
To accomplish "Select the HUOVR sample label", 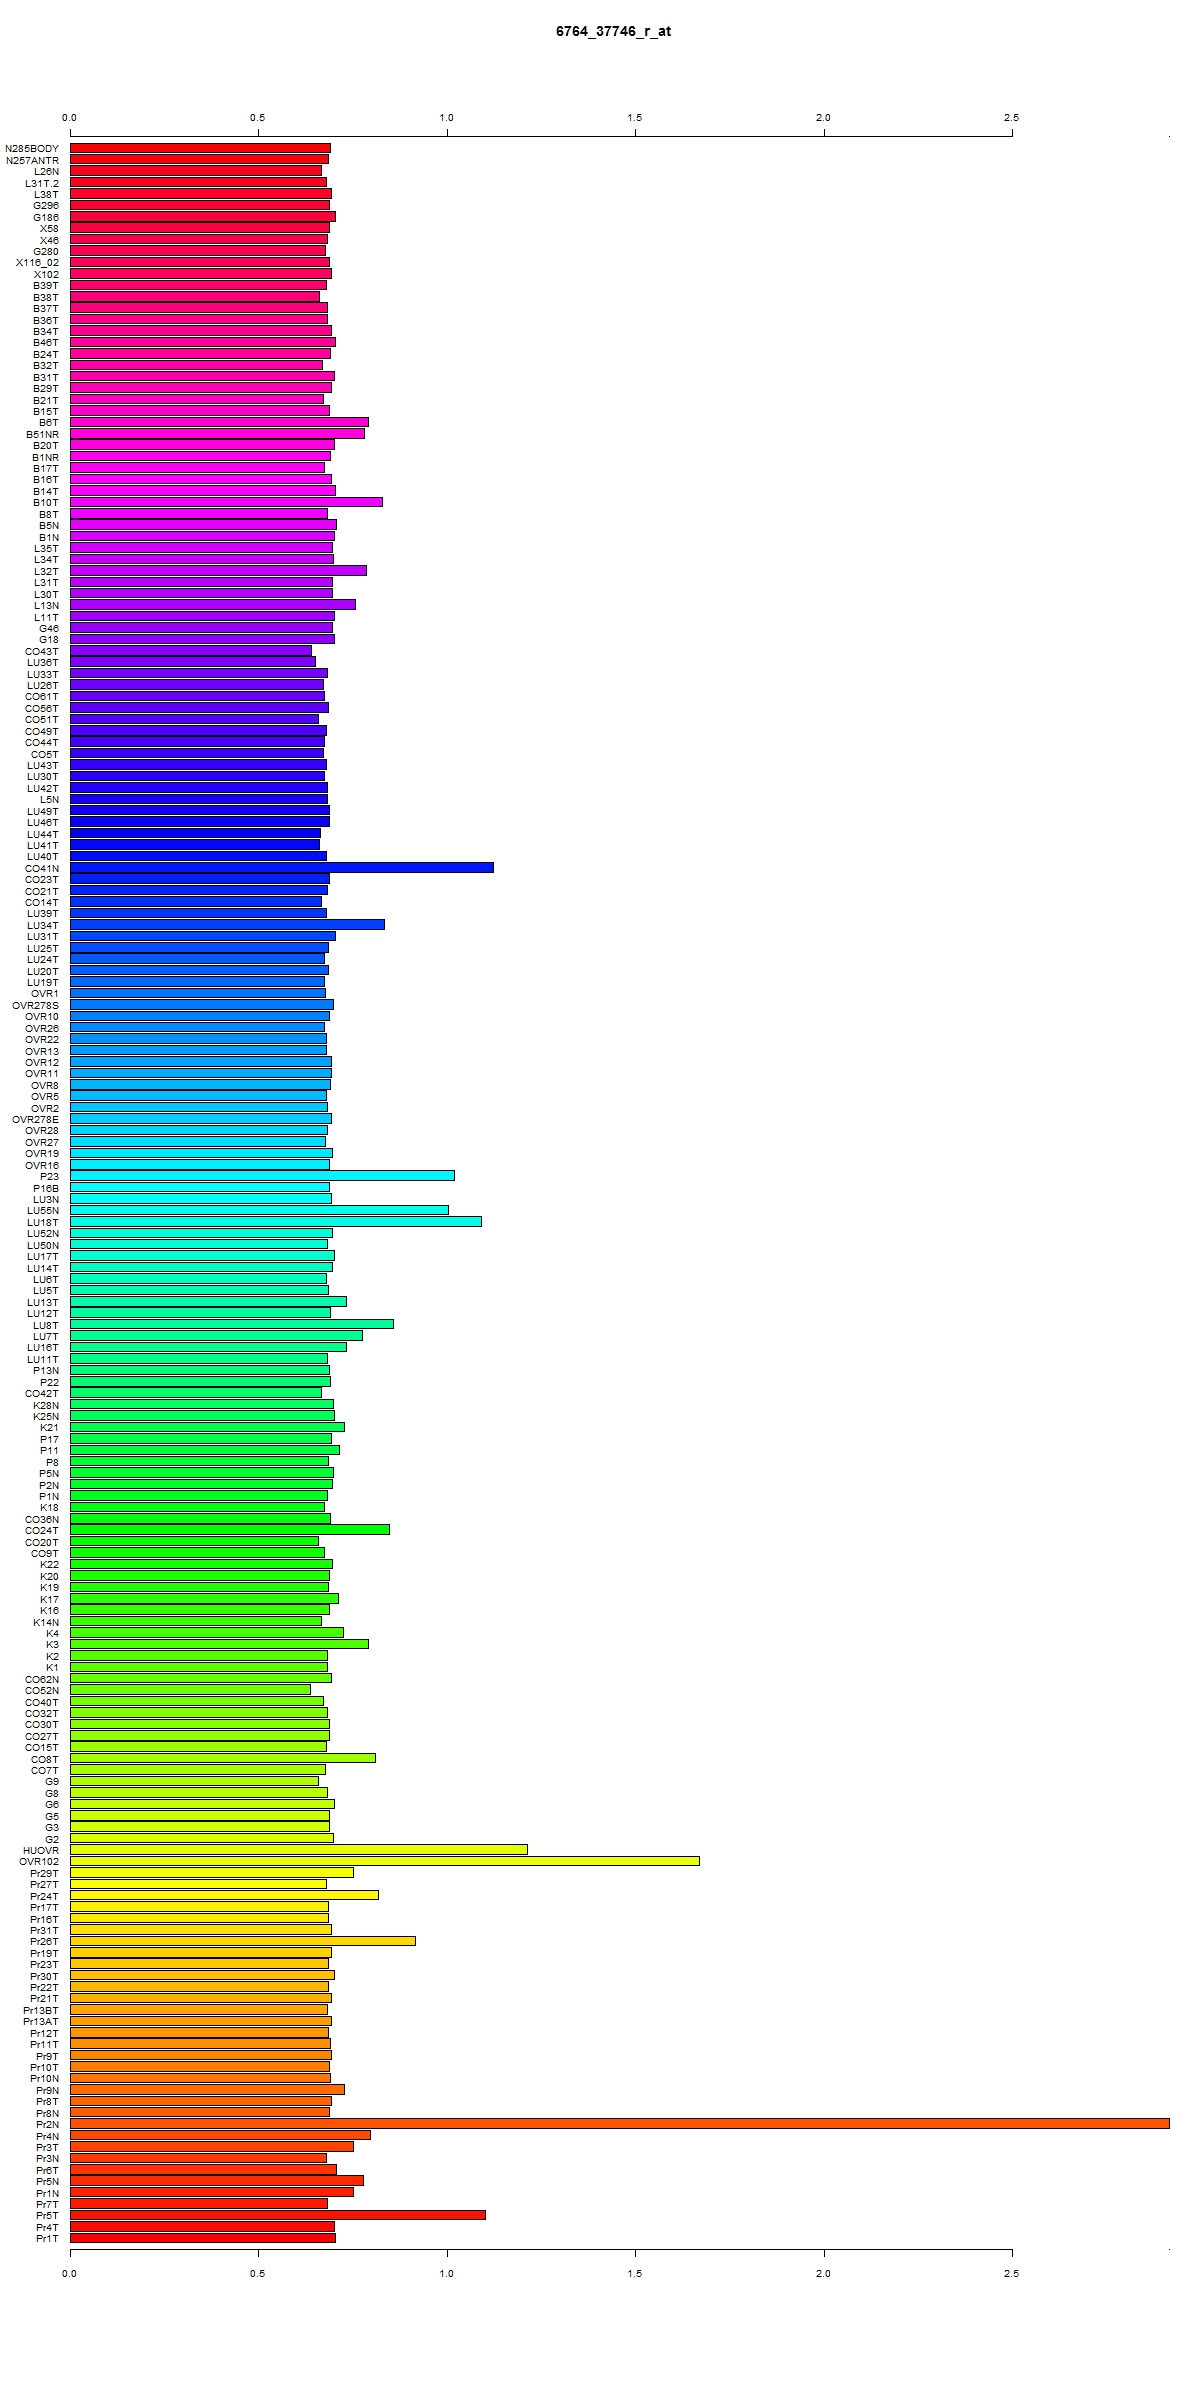I will click(x=41, y=1850).
